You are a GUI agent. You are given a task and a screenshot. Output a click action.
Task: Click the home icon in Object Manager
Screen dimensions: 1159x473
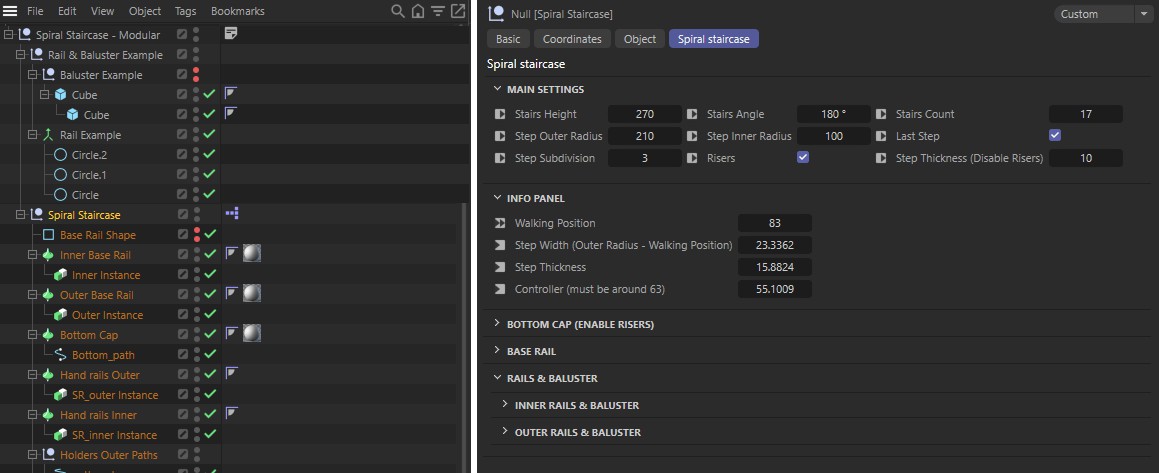(x=418, y=11)
